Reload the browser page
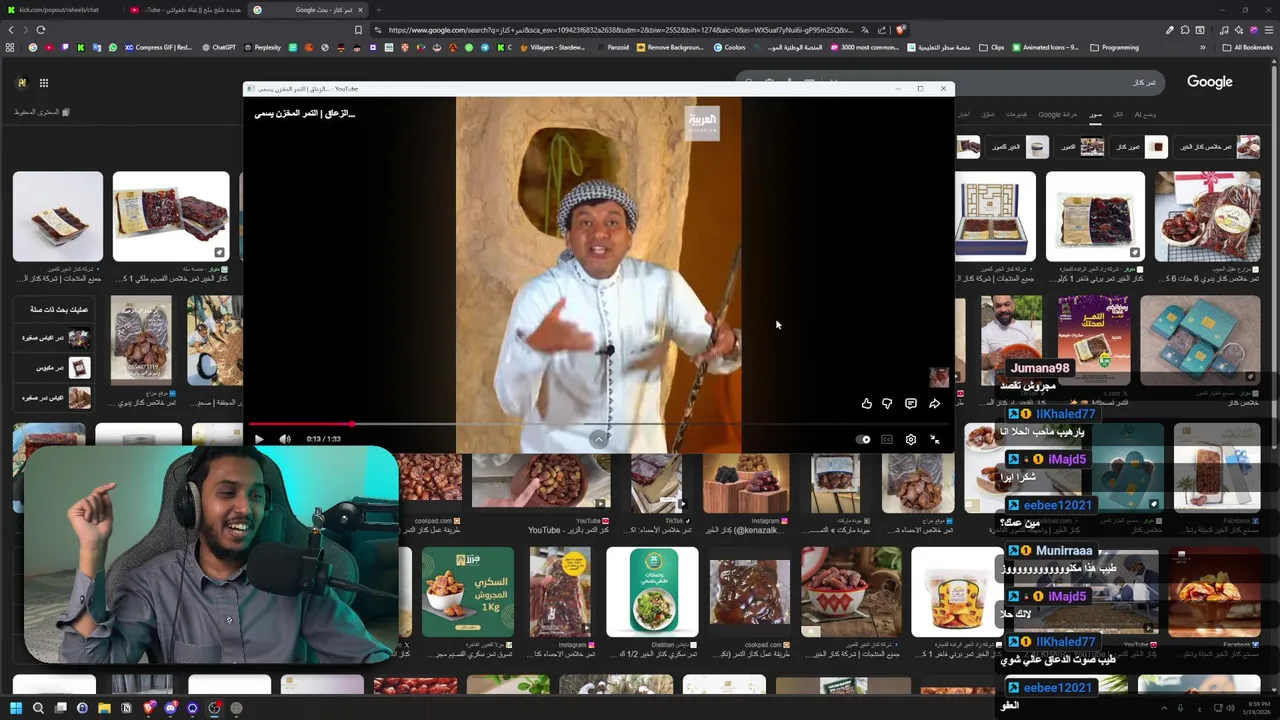 (x=40, y=30)
